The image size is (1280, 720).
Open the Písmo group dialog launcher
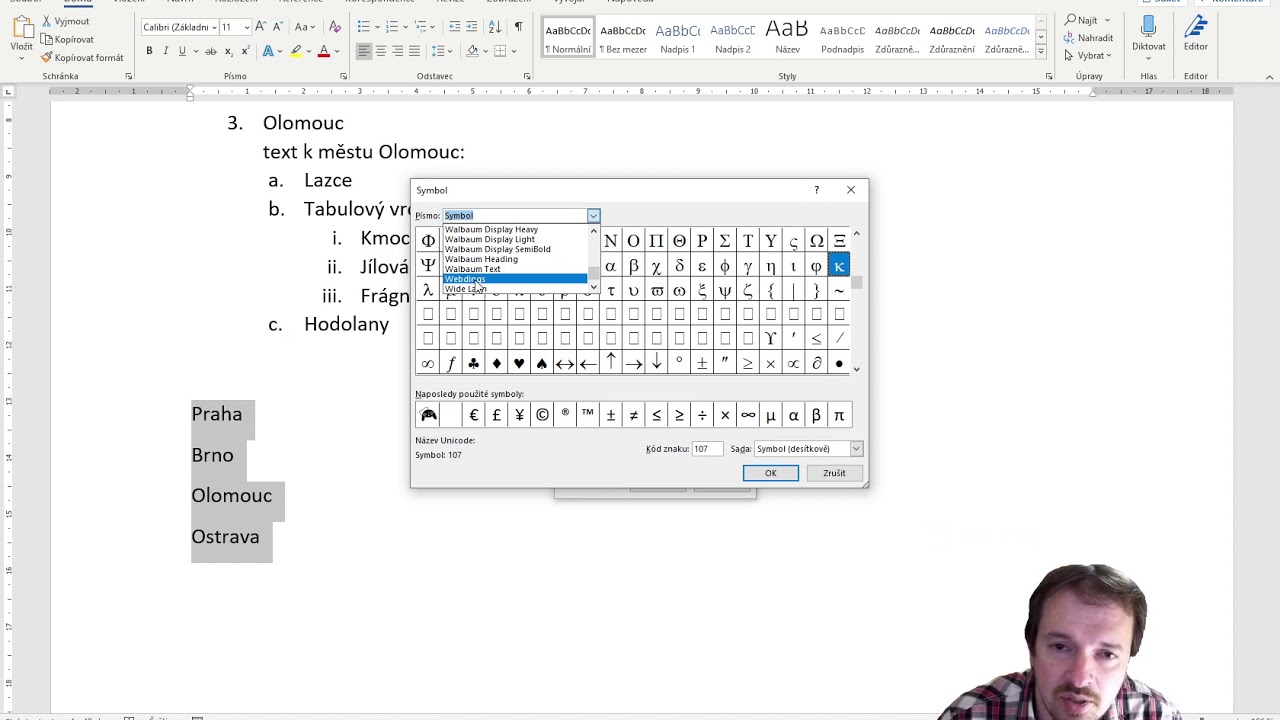click(343, 76)
